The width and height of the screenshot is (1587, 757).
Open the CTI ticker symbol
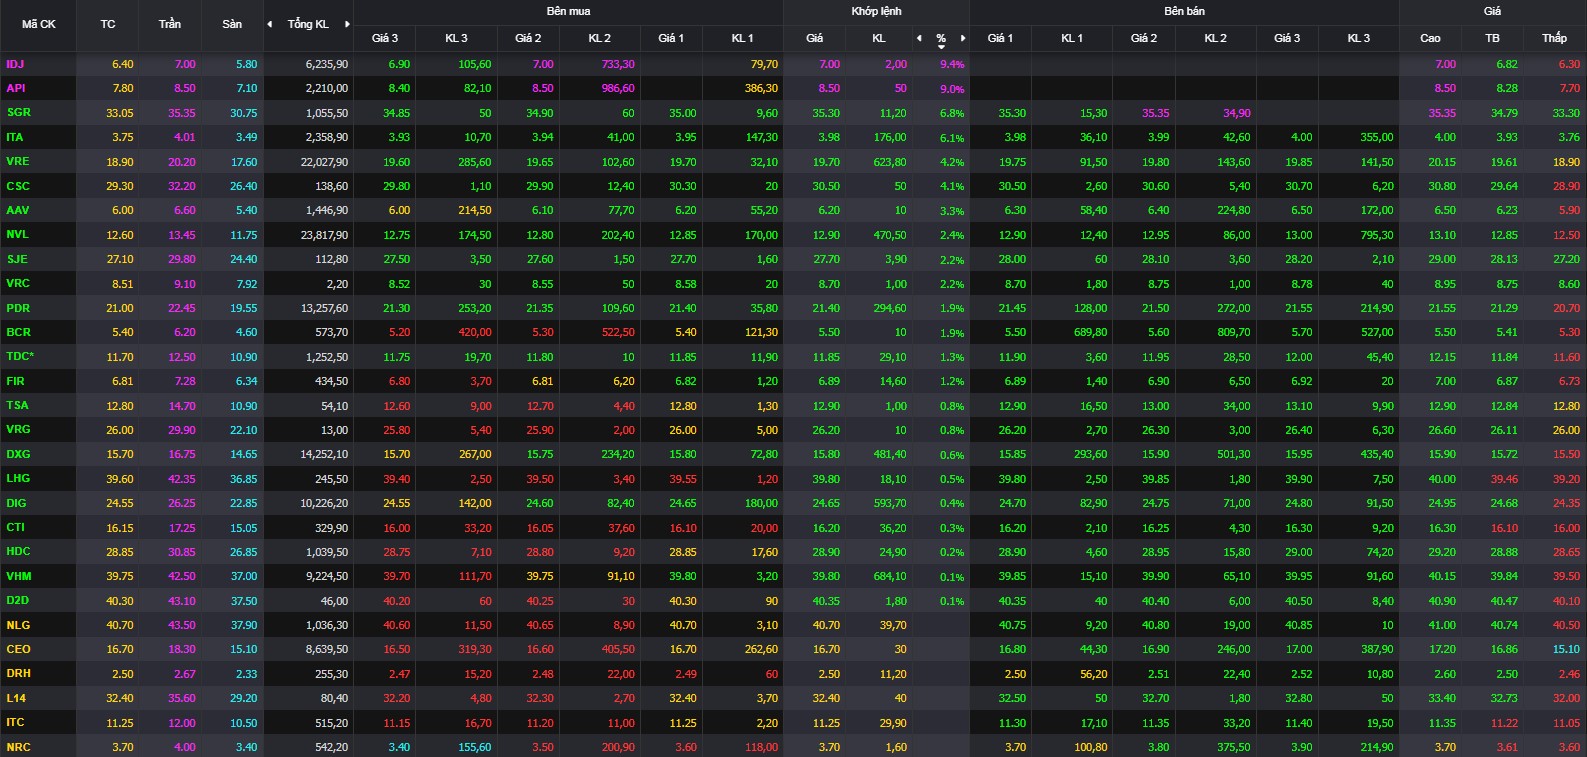[15, 527]
